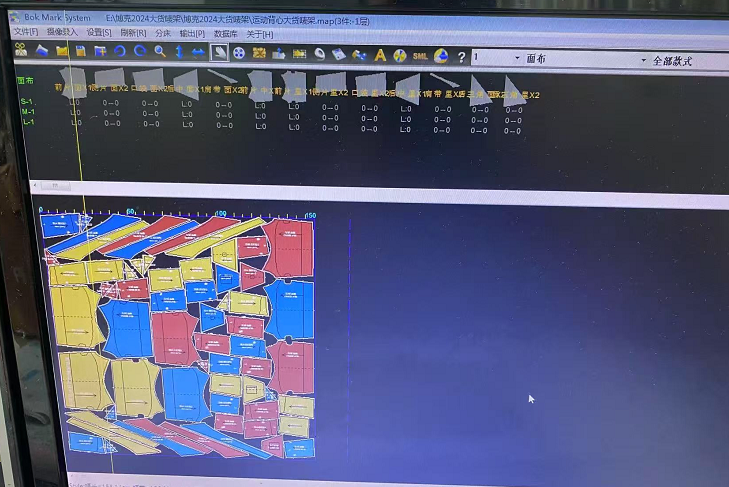Open the 设置[S] menu
729x487 pixels.
click(99, 33)
